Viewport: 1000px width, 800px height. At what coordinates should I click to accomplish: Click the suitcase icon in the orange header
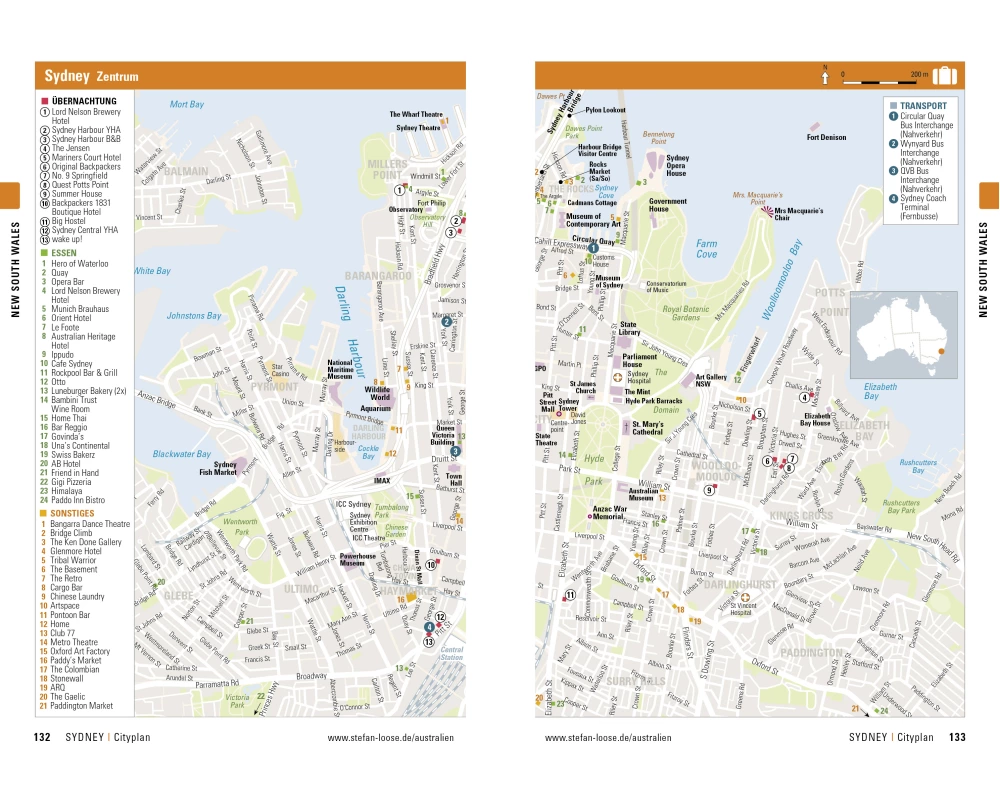click(945, 76)
